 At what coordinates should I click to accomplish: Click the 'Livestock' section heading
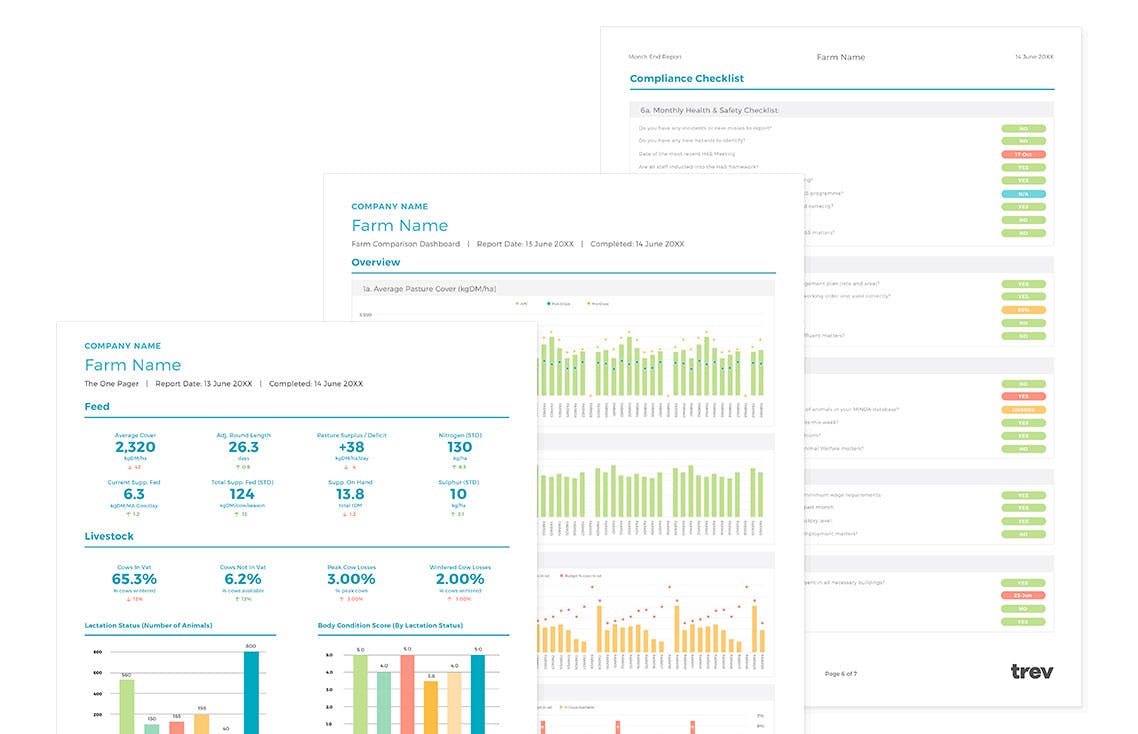109,537
